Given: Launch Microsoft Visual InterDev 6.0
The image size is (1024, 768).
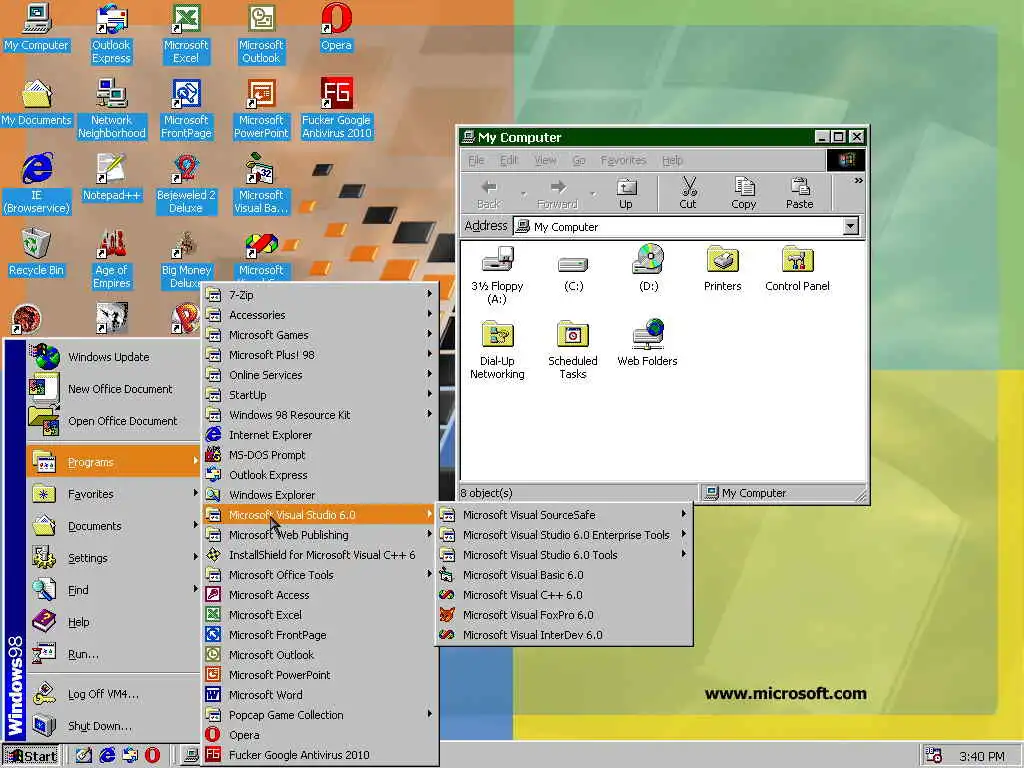Looking at the screenshot, I should (564, 635).
